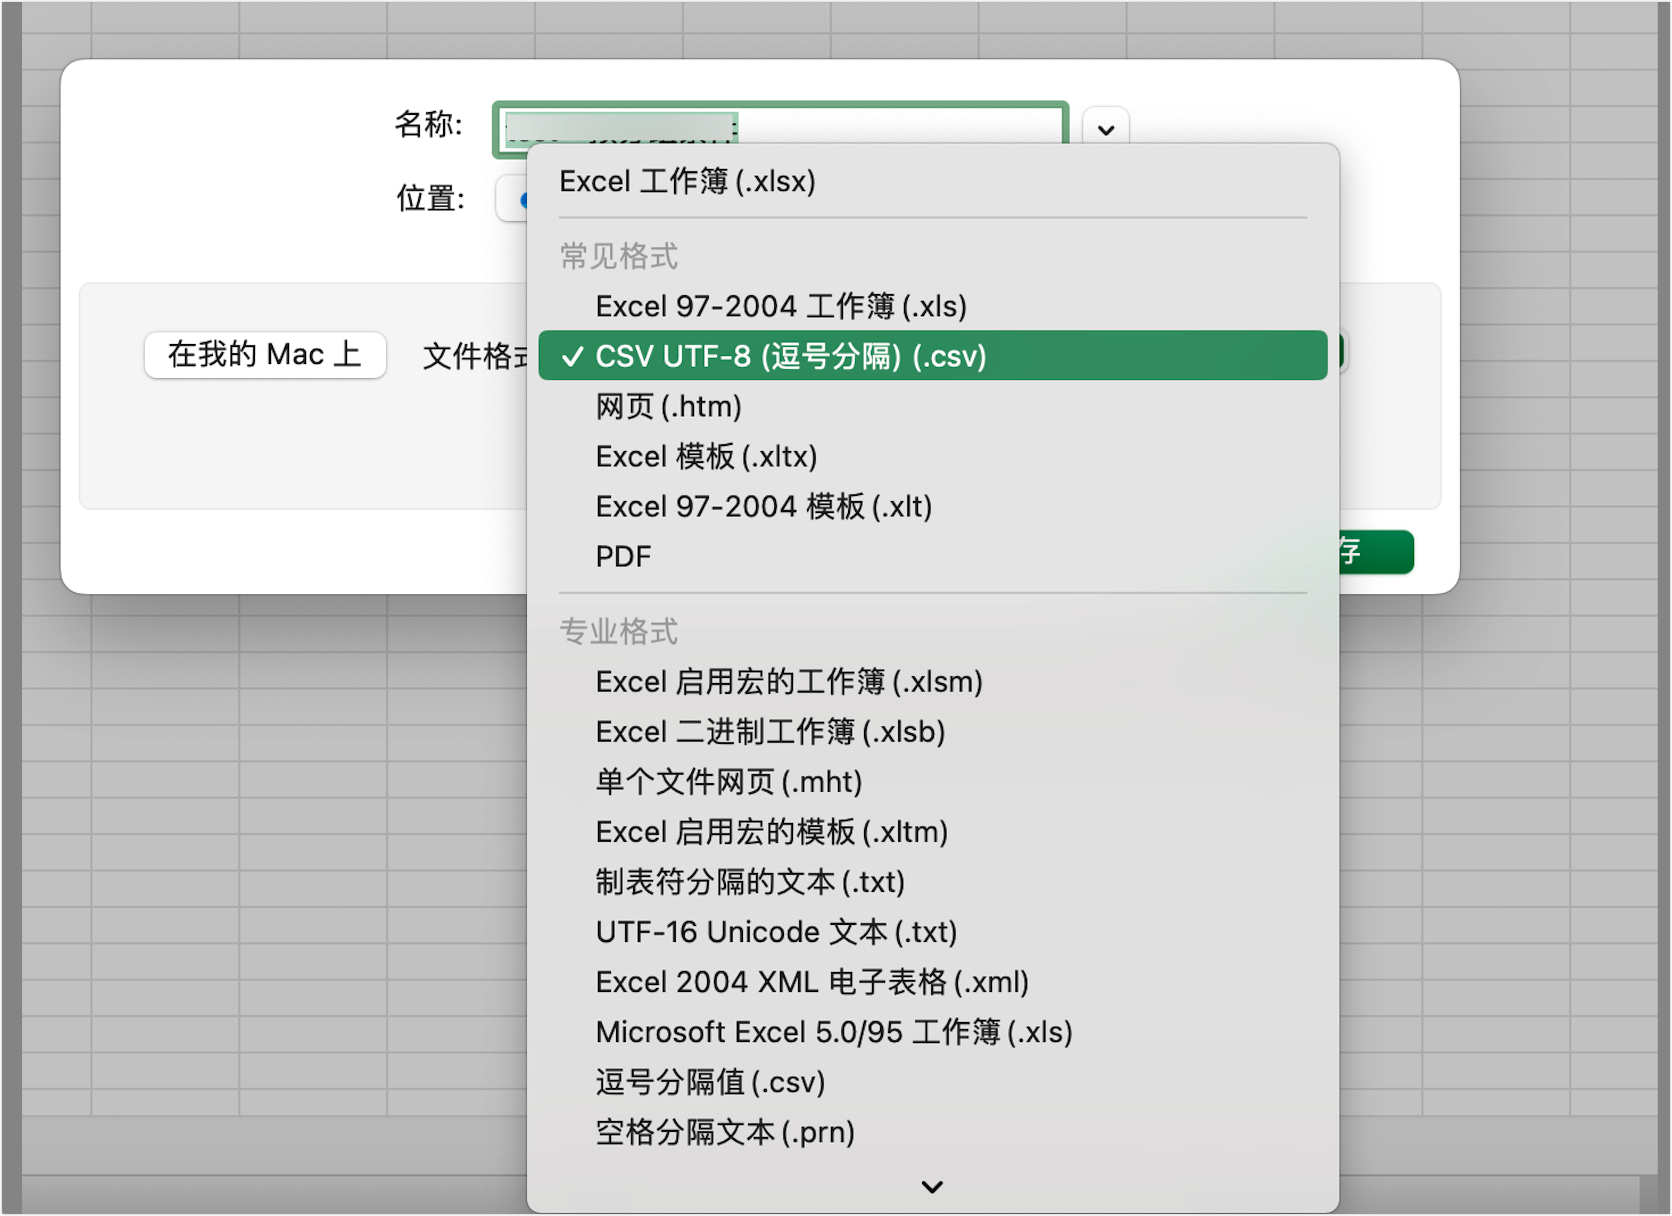The height and width of the screenshot is (1216, 1672).
Task: Select the checked CSV UTF-8 (.csv) item
Action: point(790,356)
